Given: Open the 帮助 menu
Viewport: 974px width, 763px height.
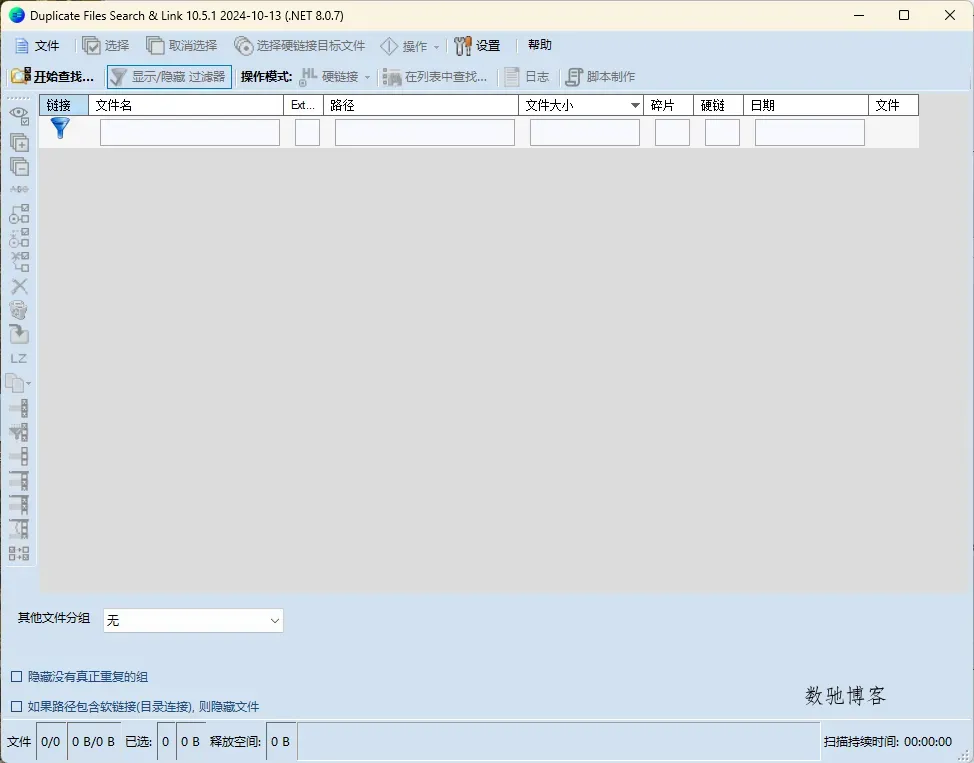Looking at the screenshot, I should click(x=540, y=45).
